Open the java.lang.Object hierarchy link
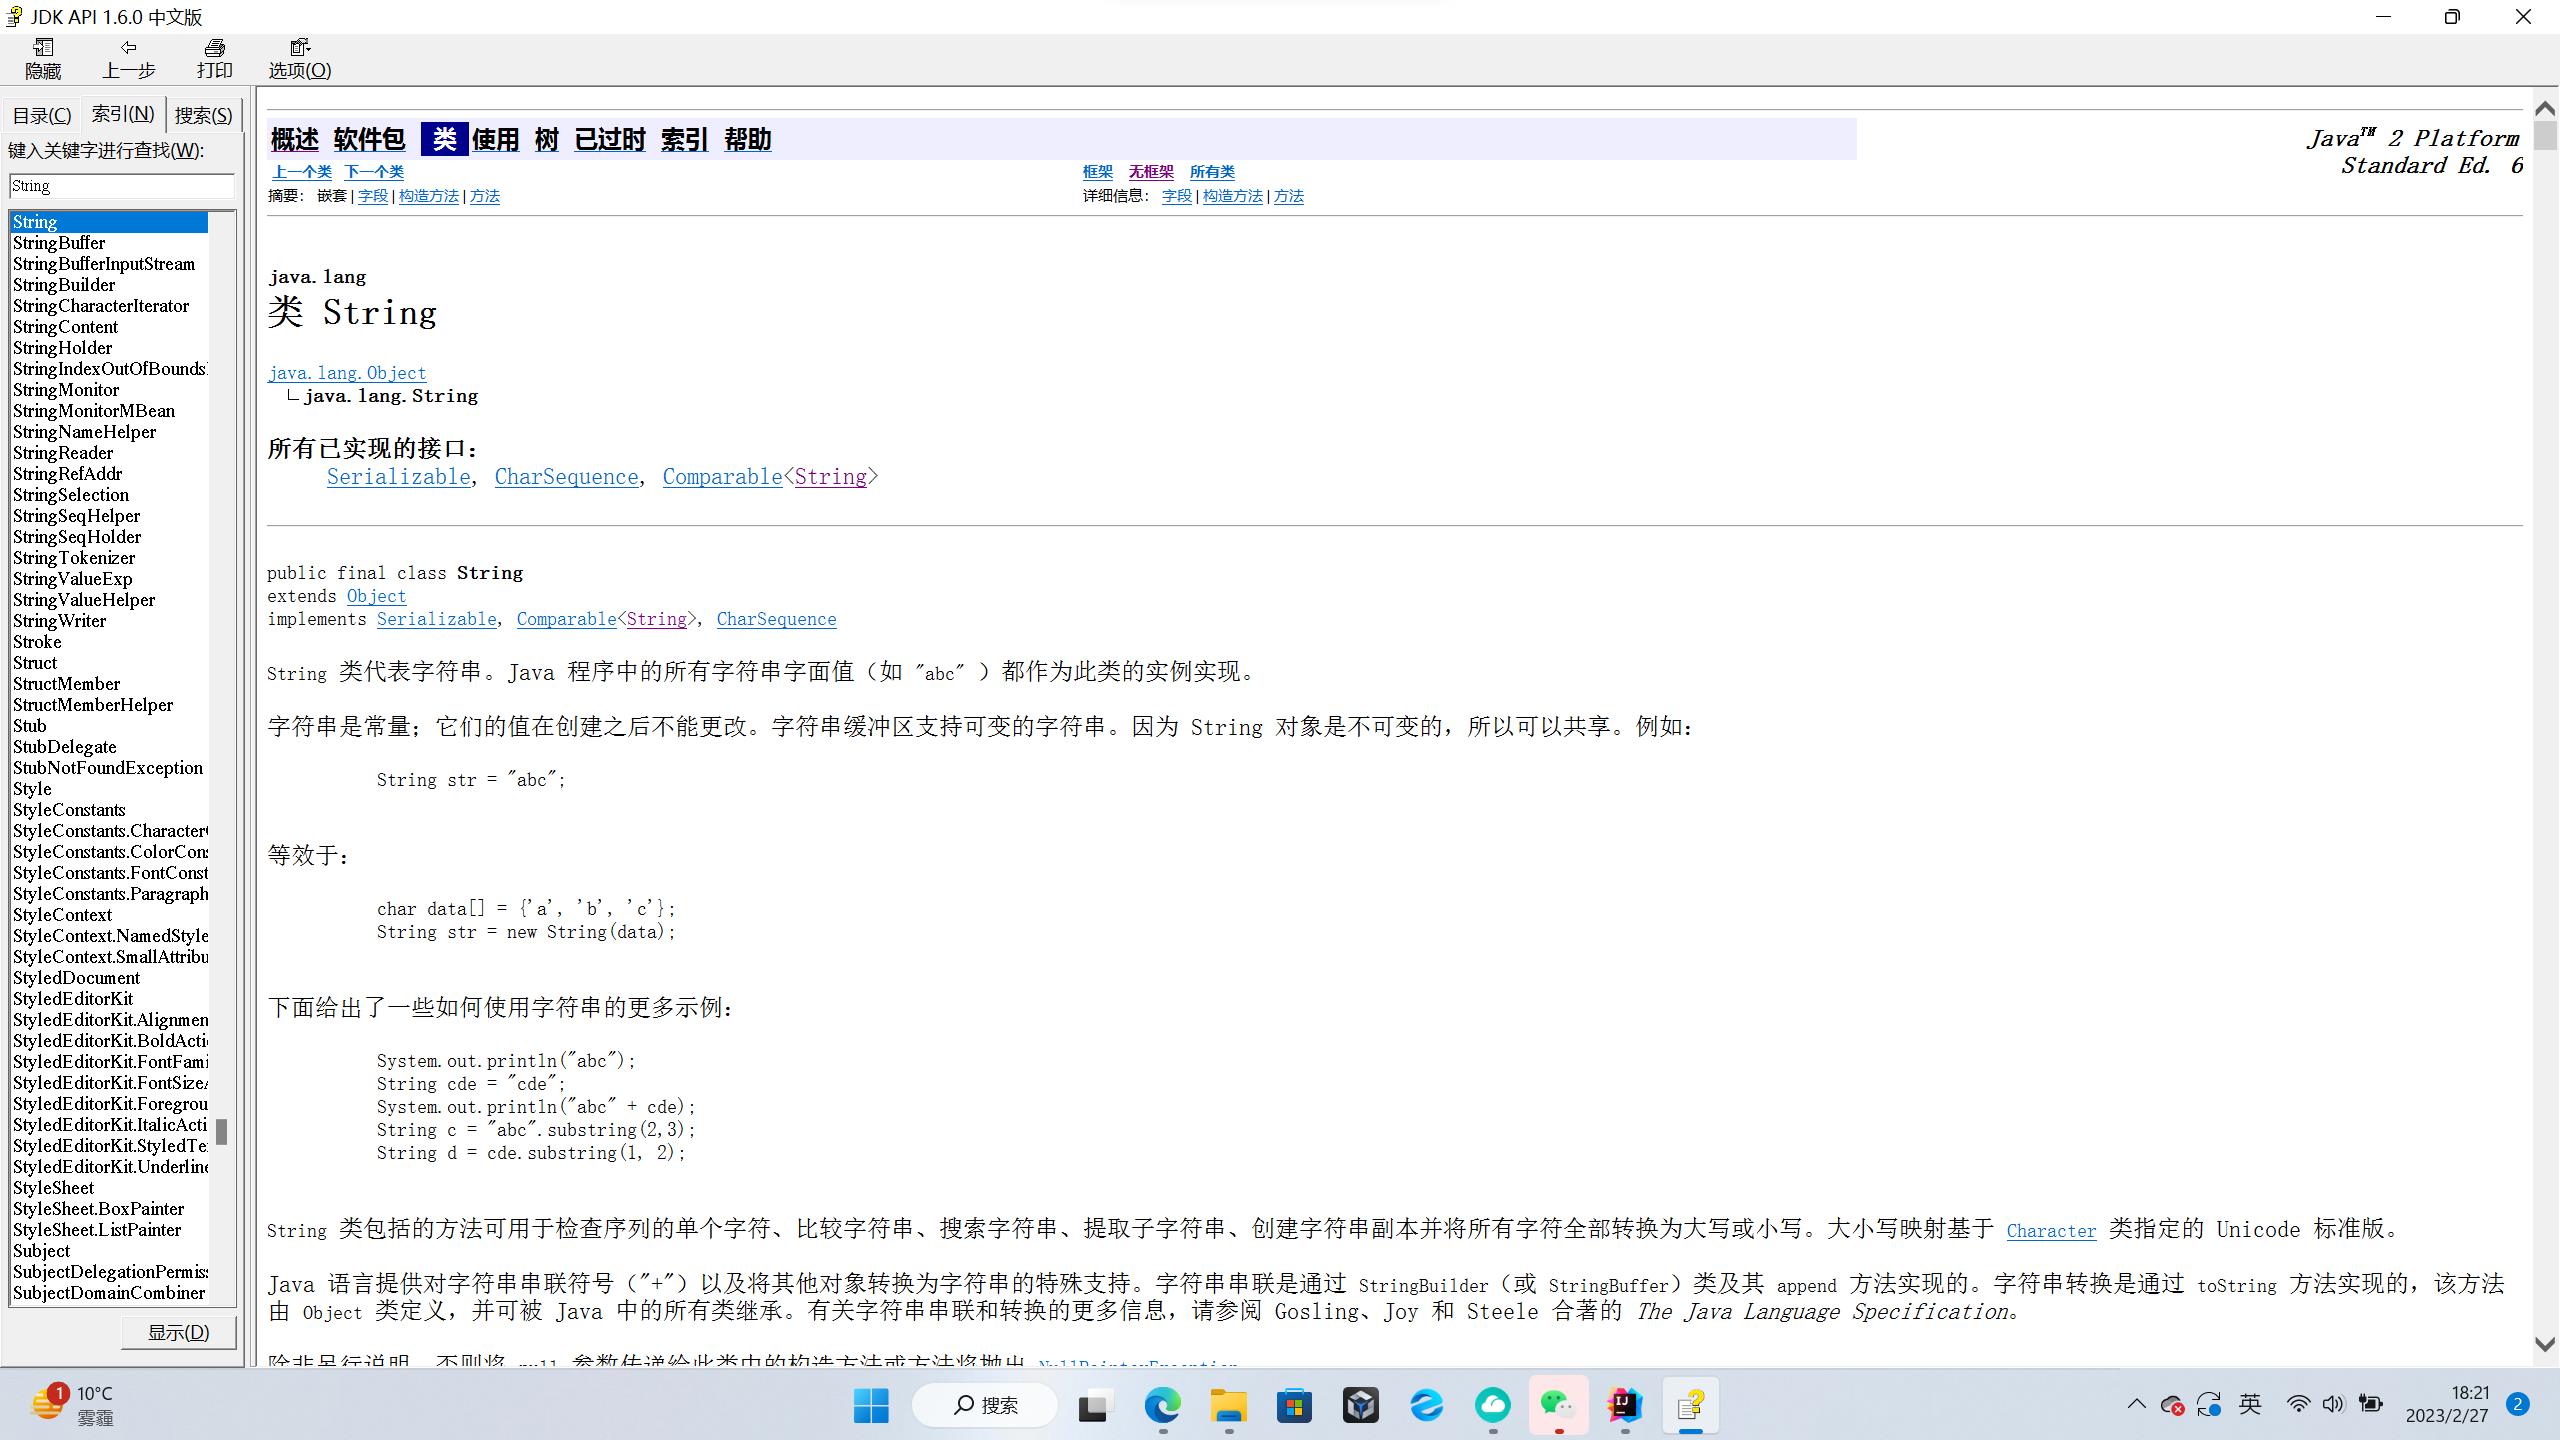Viewport: 2560px width, 1440px height. coord(347,373)
